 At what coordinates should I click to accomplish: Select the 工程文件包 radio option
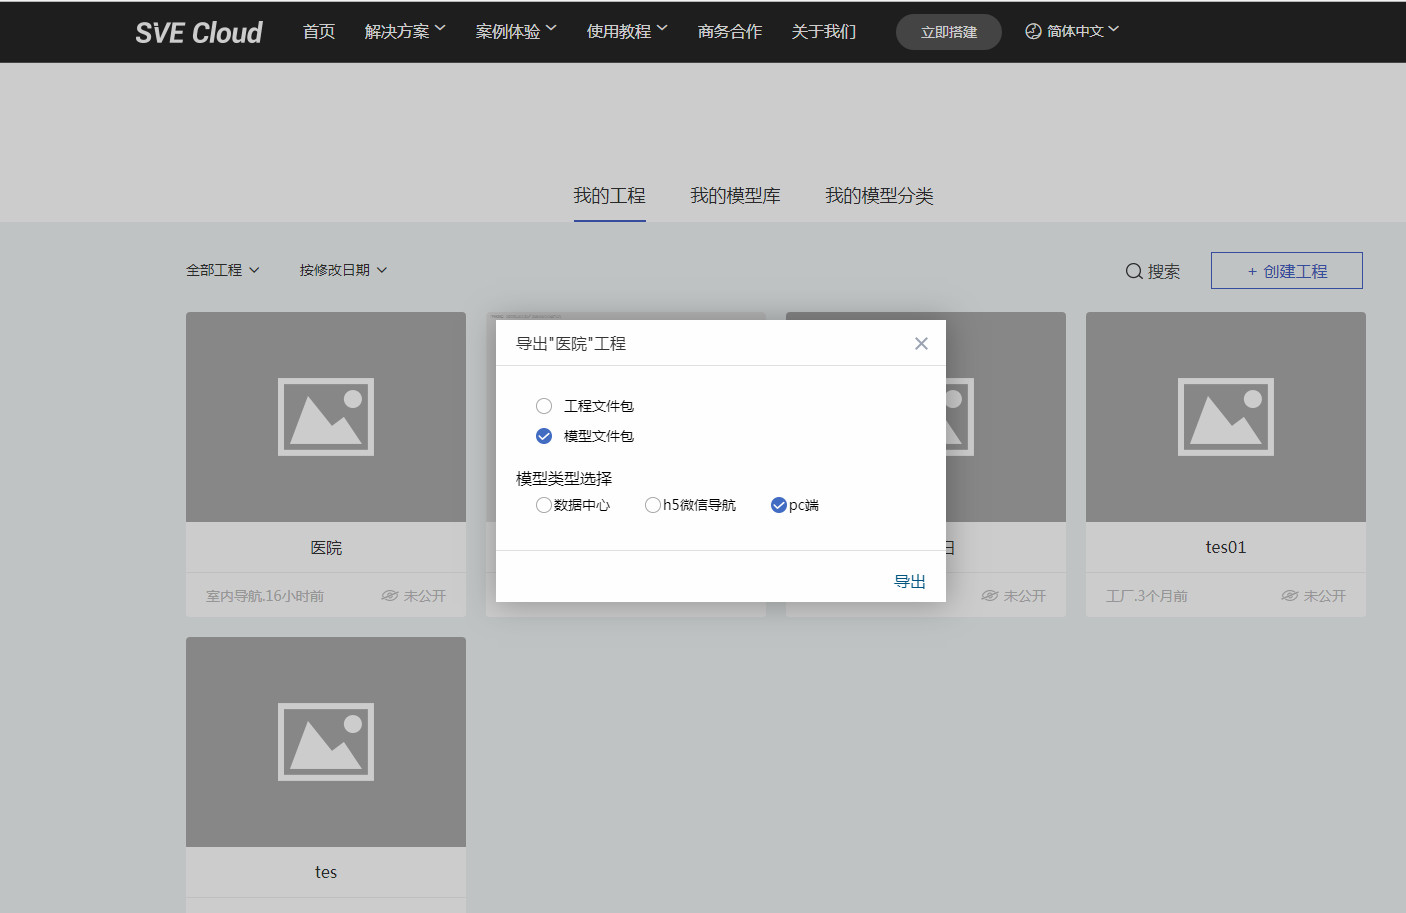pos(544,406)
